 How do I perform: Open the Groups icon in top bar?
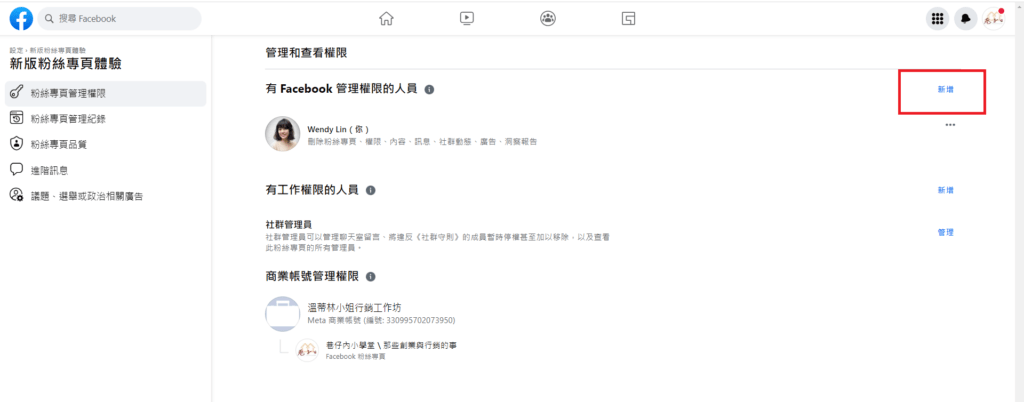(548, 18)
